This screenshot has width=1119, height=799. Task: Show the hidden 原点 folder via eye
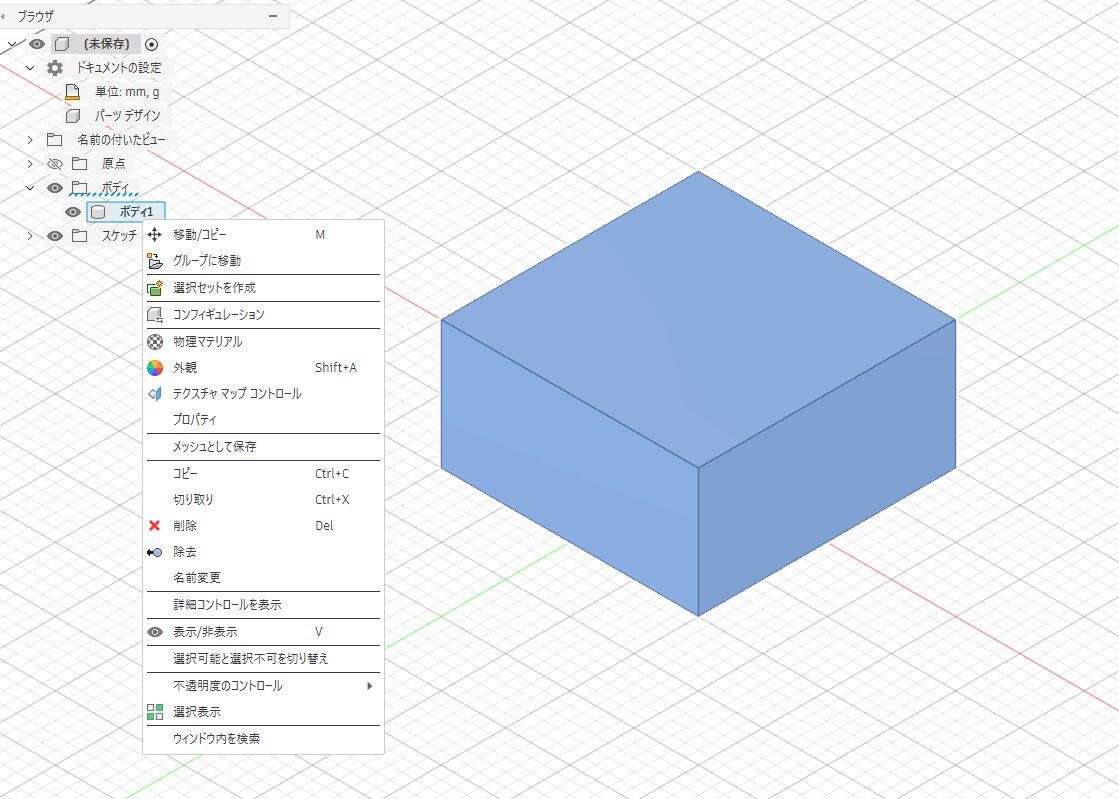pos(55,164)
